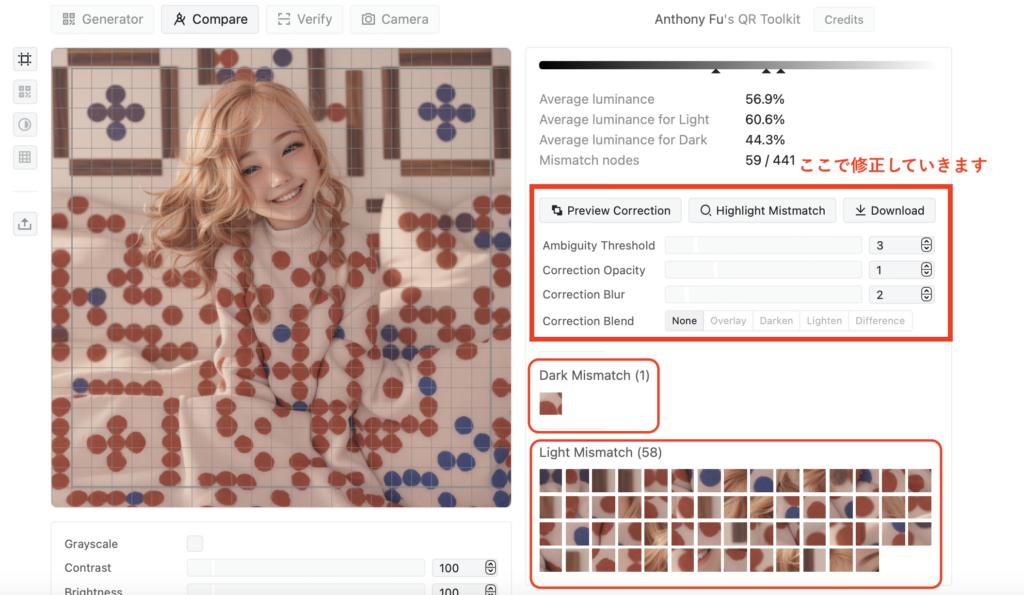Select Difference correction blend option
Image resolution: width=1024 pixels, height=595 pixels.
click(x=880, y=321)
